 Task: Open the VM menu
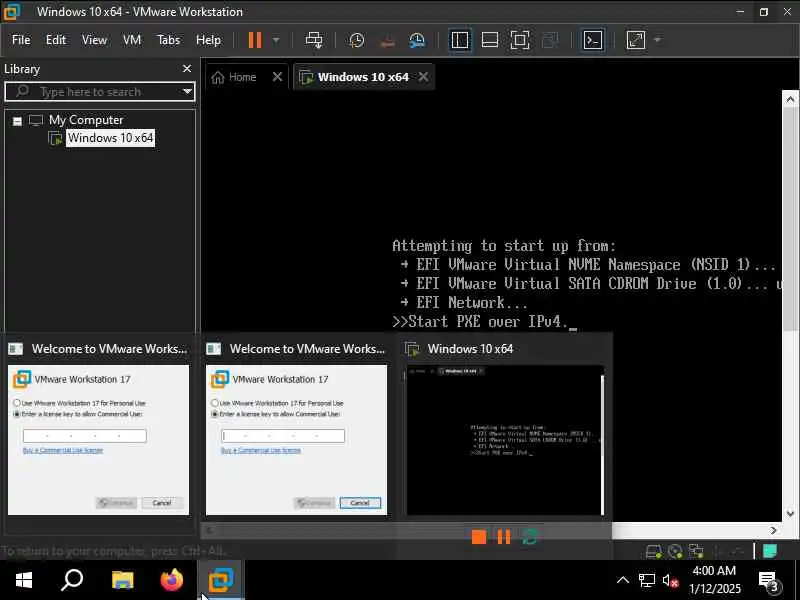pos(132,40)
